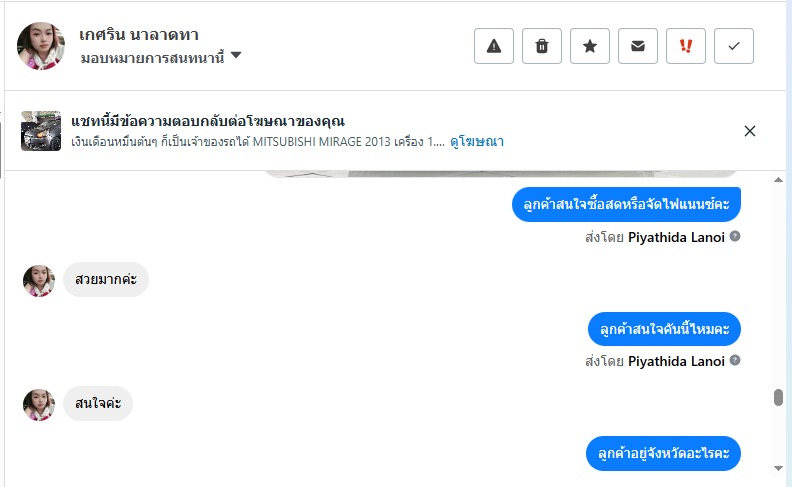Viewport: 792px width, 487px height.
Task: Click info icon beside first Piyathida Lanoi
Action: tap(735, 237)
